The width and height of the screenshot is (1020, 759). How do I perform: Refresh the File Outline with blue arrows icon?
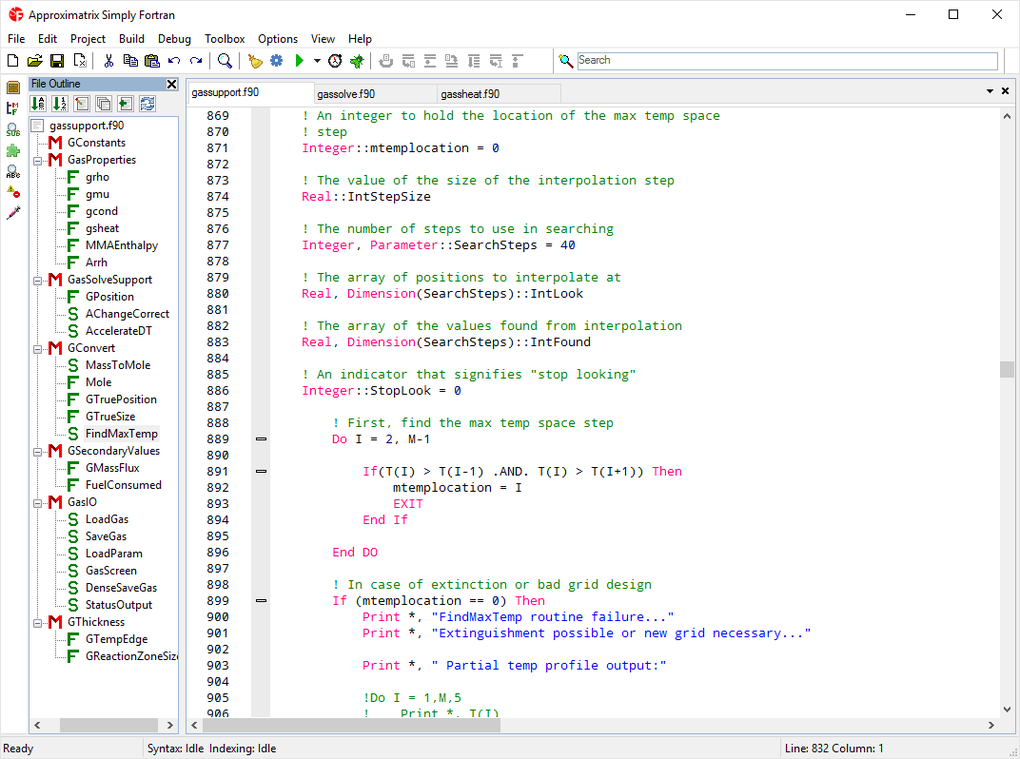147,104
